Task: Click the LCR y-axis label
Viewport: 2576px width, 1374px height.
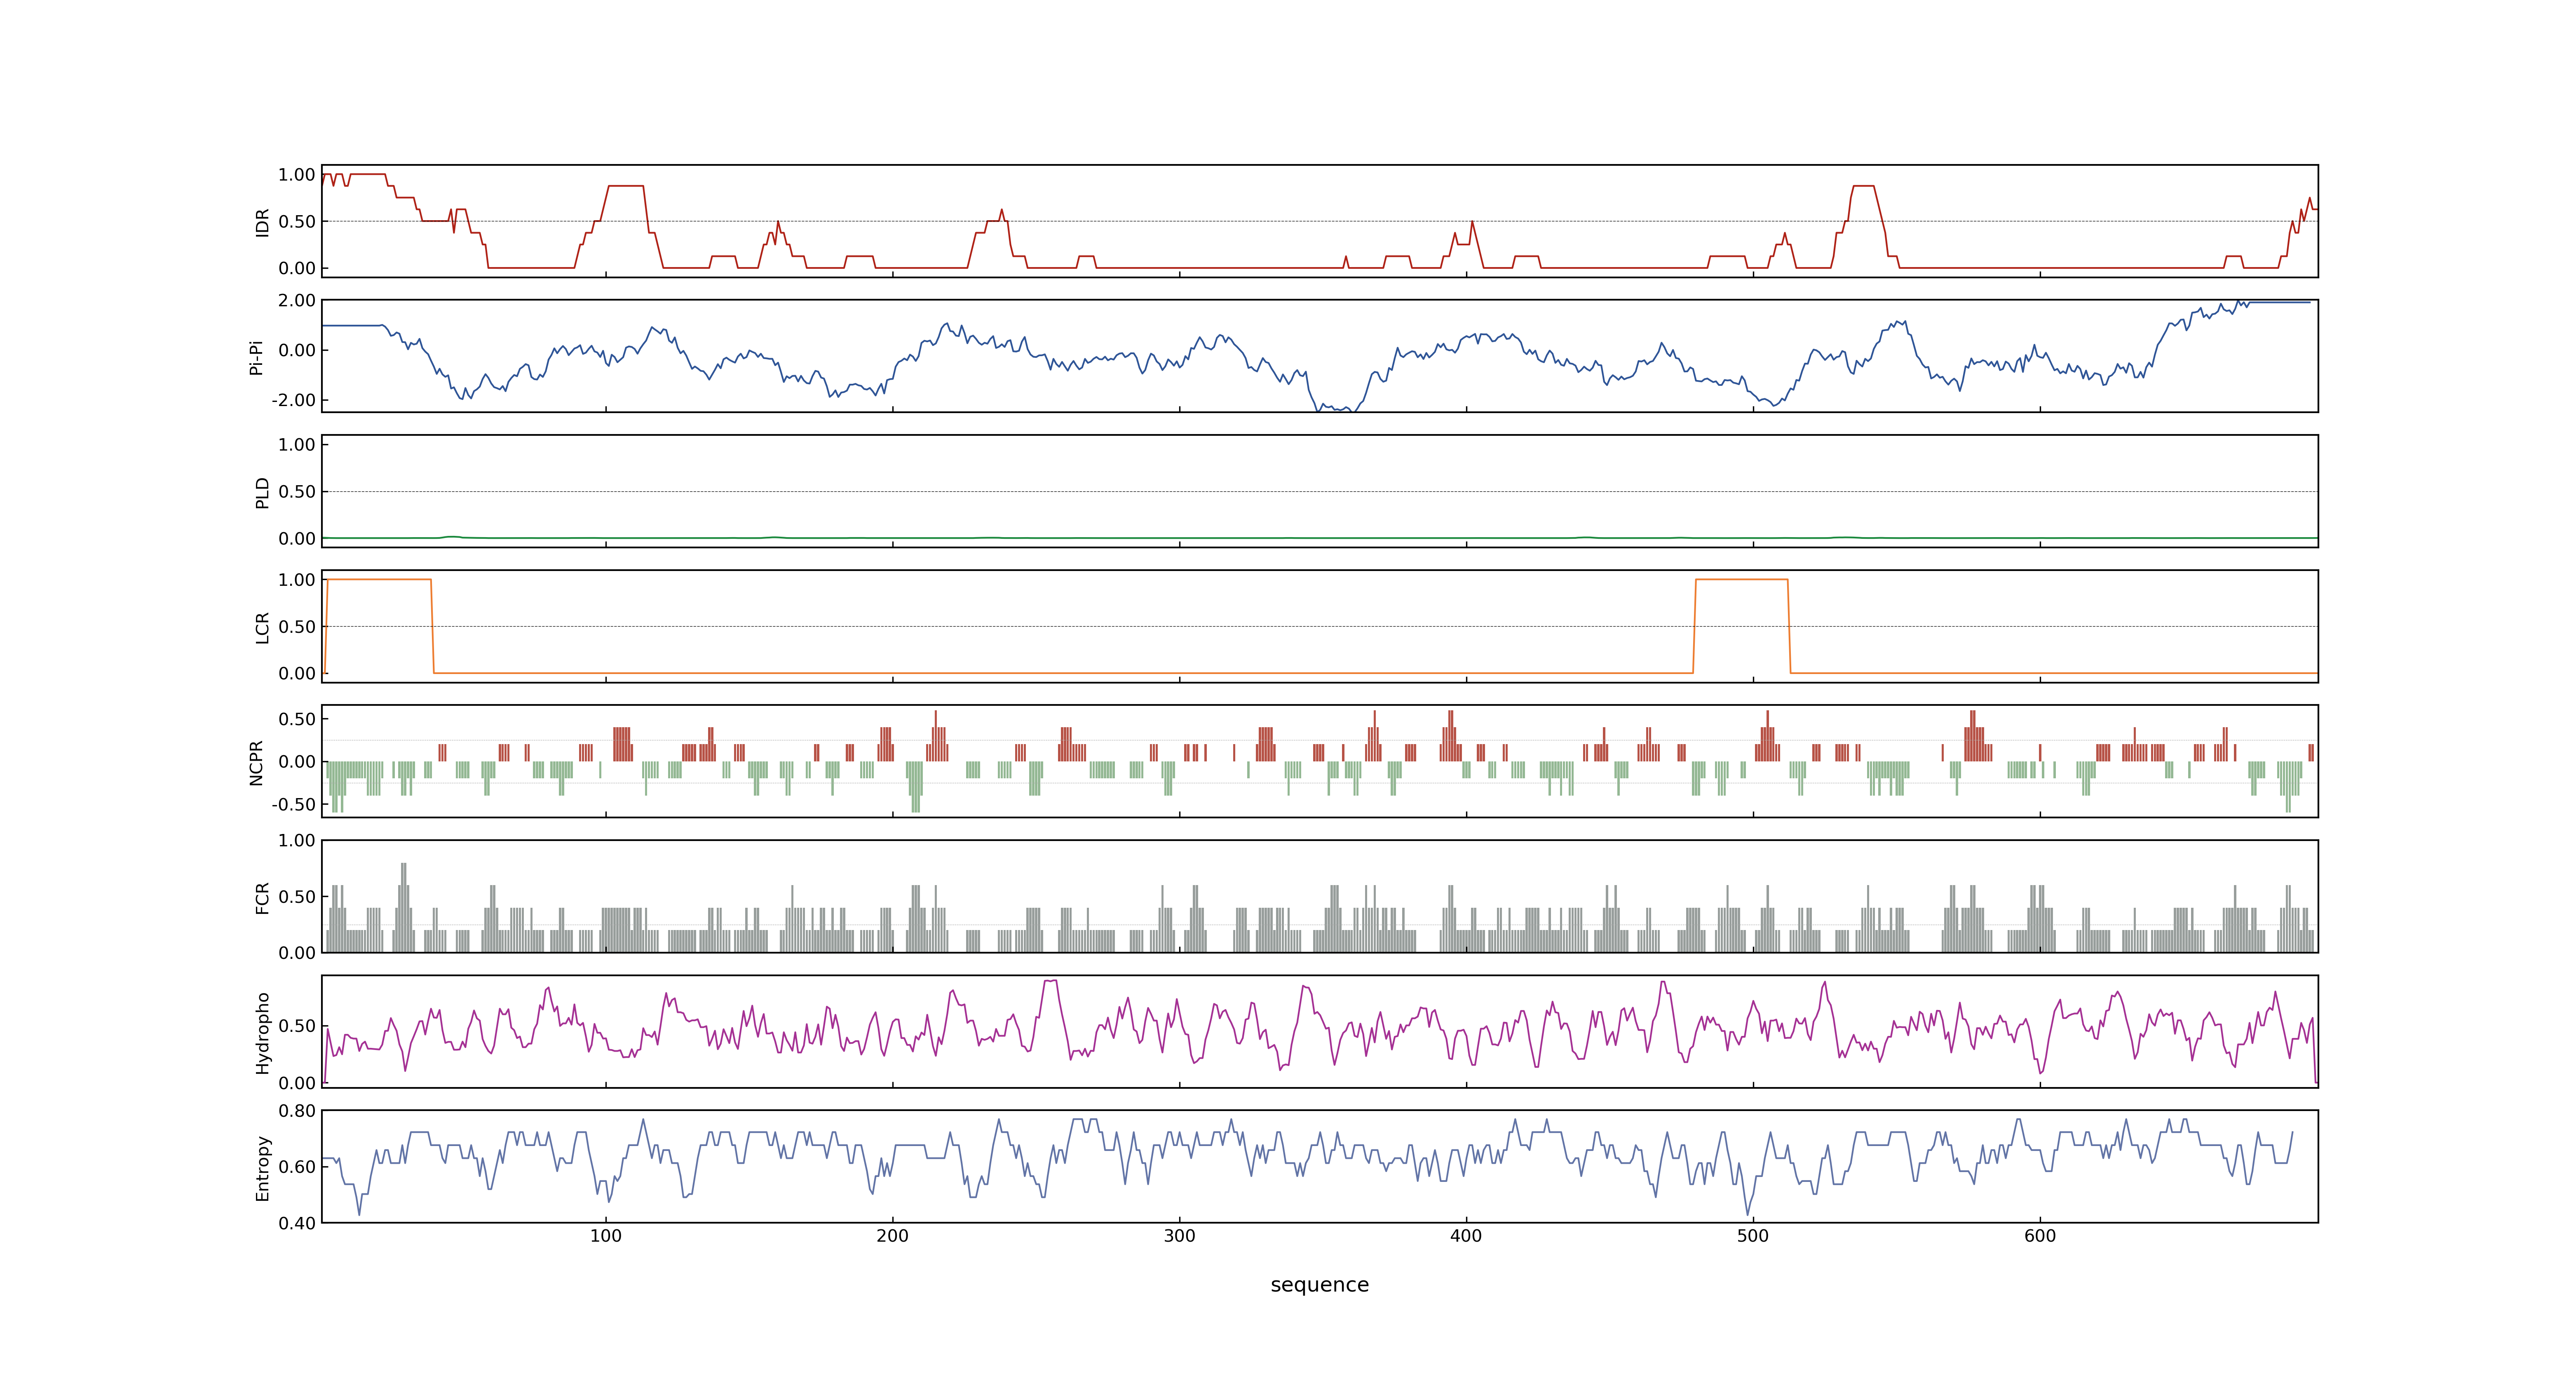Action: (262, 627)
